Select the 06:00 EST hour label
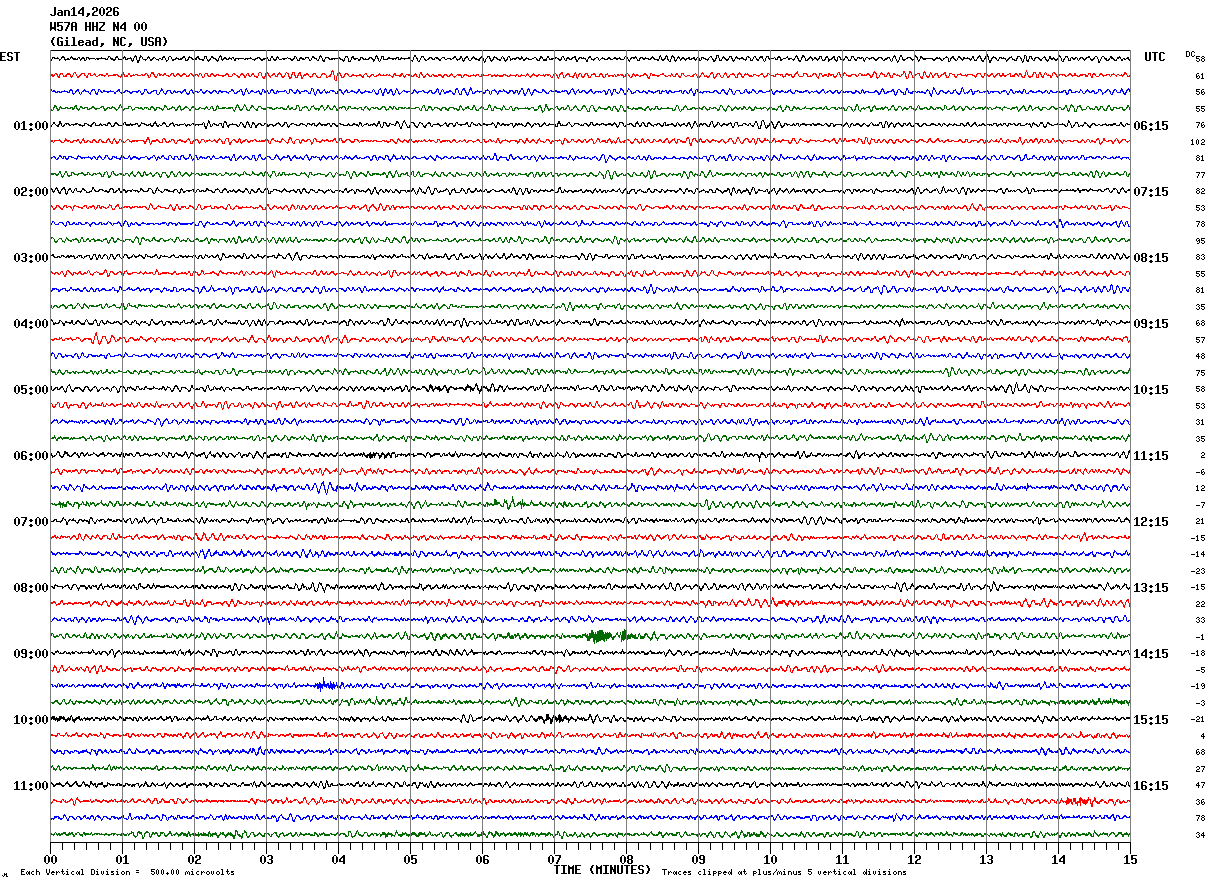The width and height of the screenshot is (1210, 886). click(31, 456)
